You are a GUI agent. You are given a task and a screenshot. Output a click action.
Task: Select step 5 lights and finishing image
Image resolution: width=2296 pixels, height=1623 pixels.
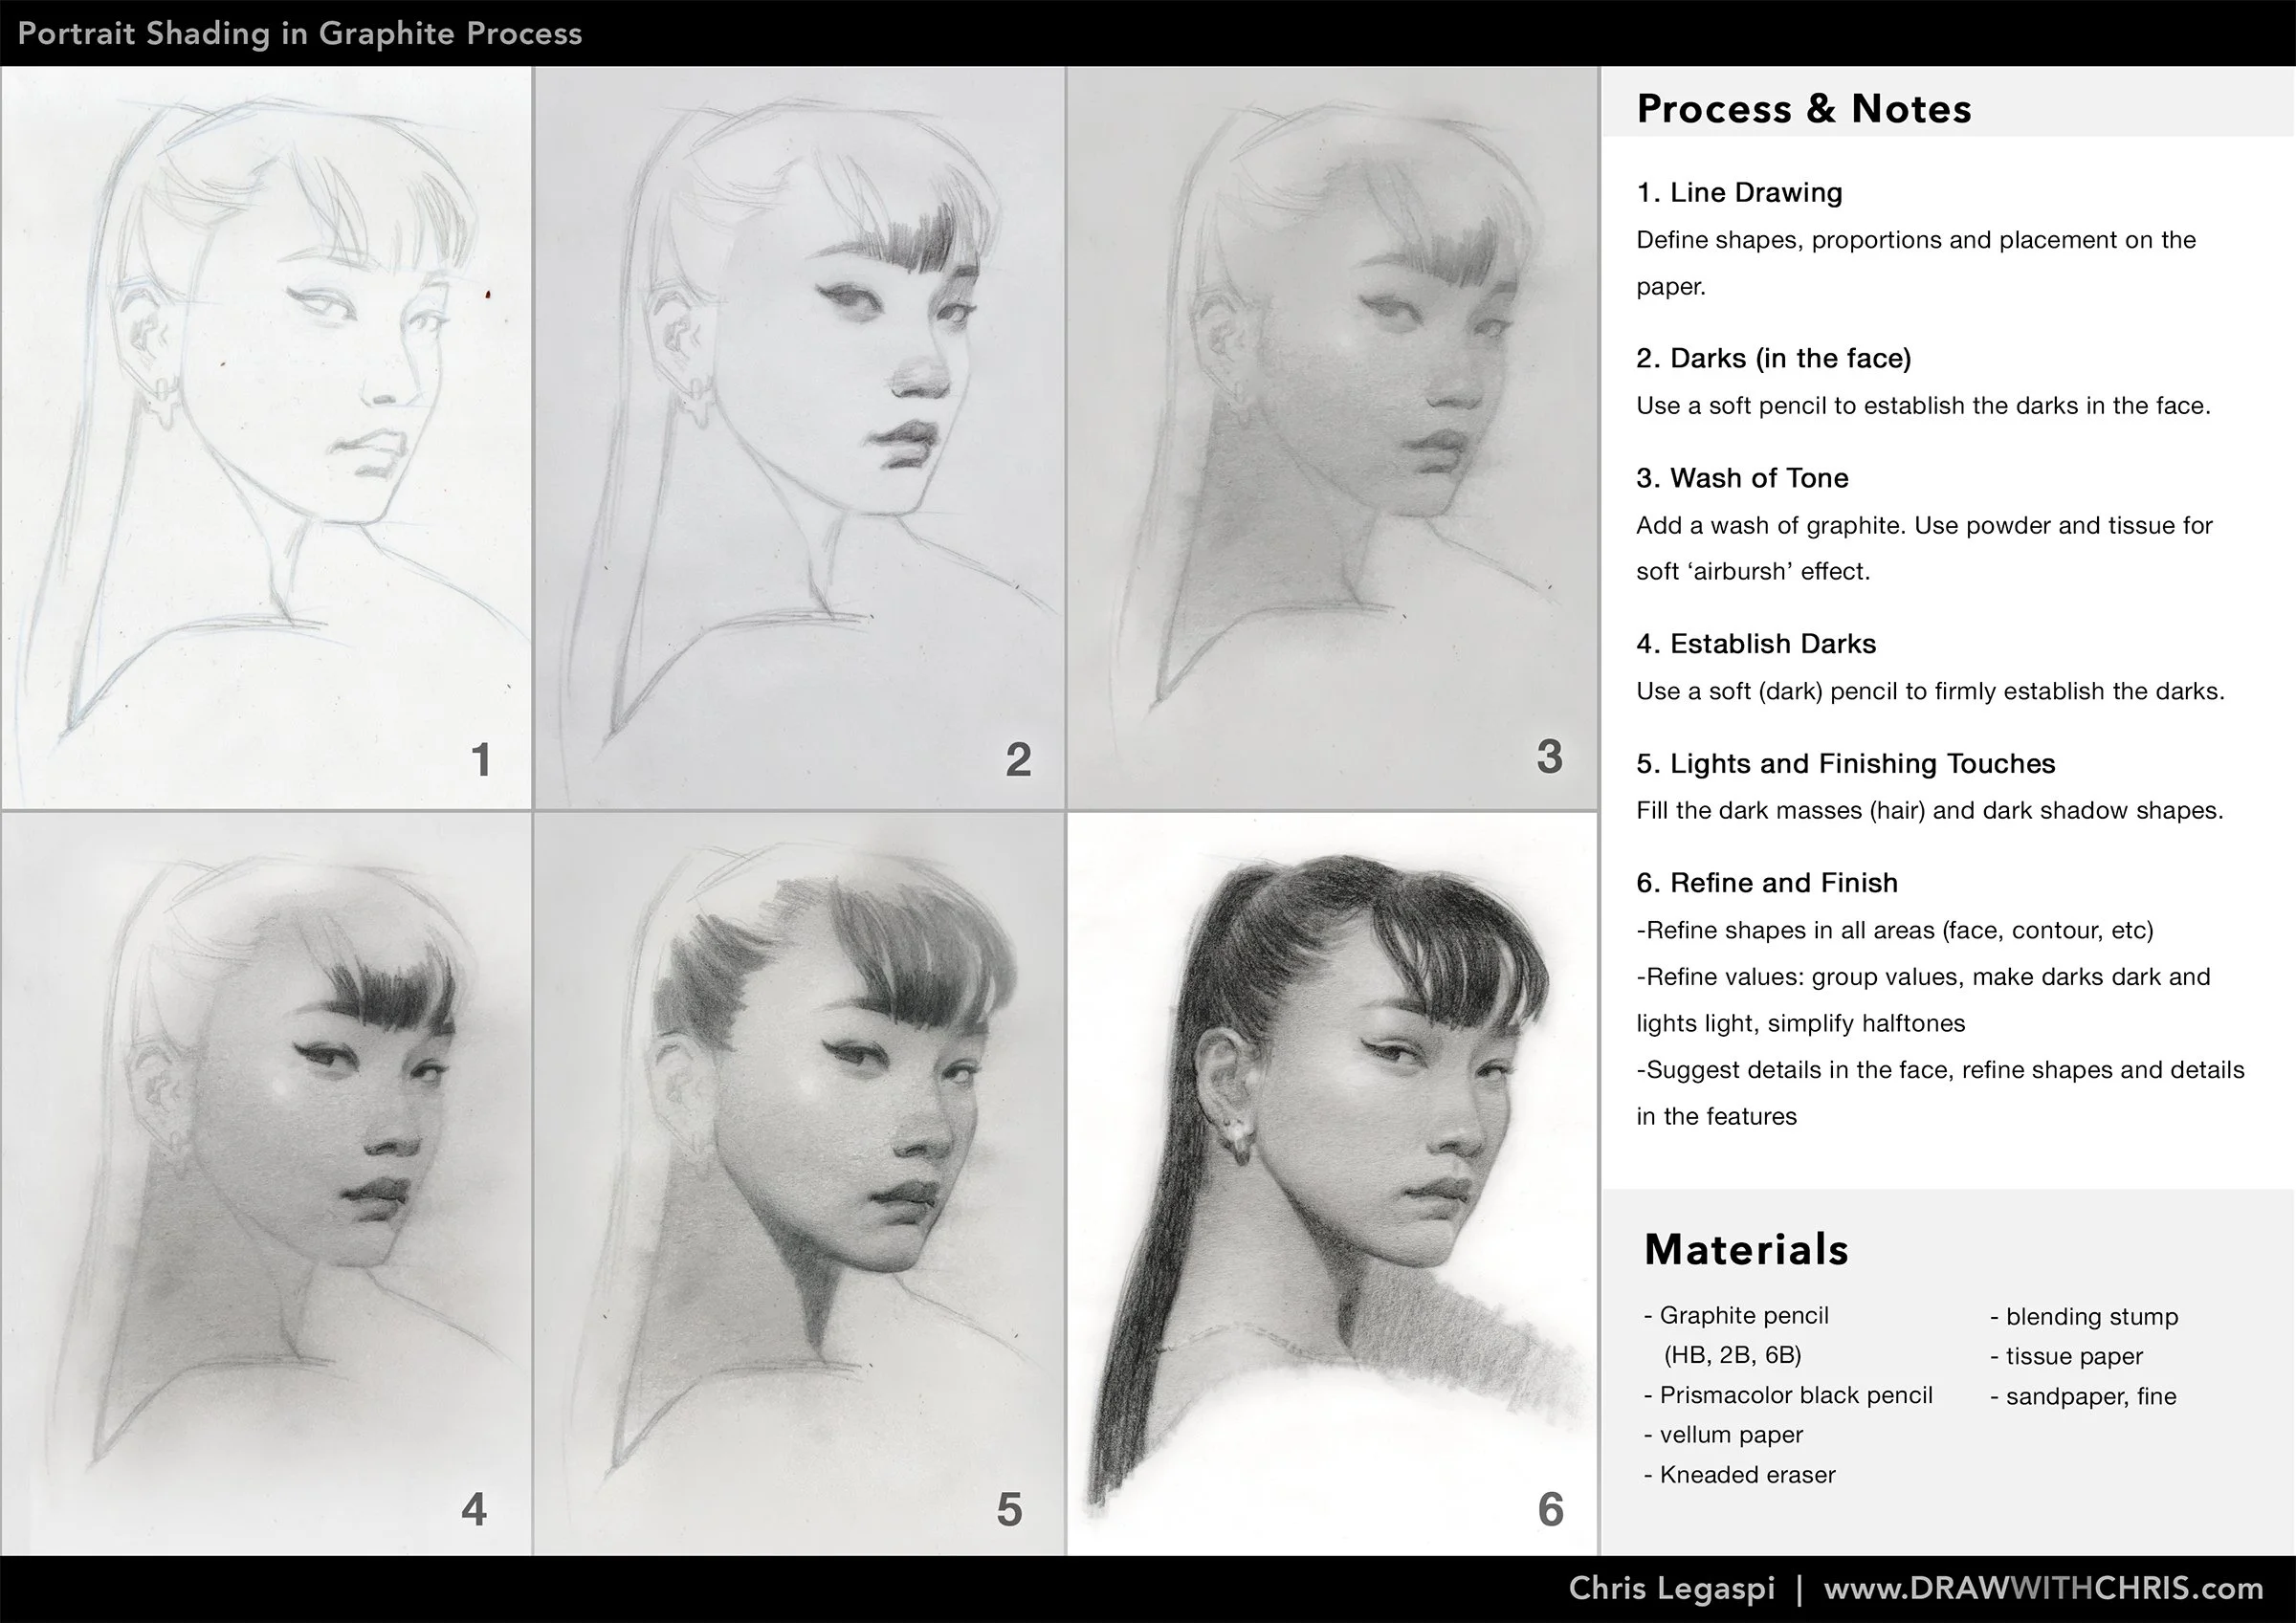800,1180
